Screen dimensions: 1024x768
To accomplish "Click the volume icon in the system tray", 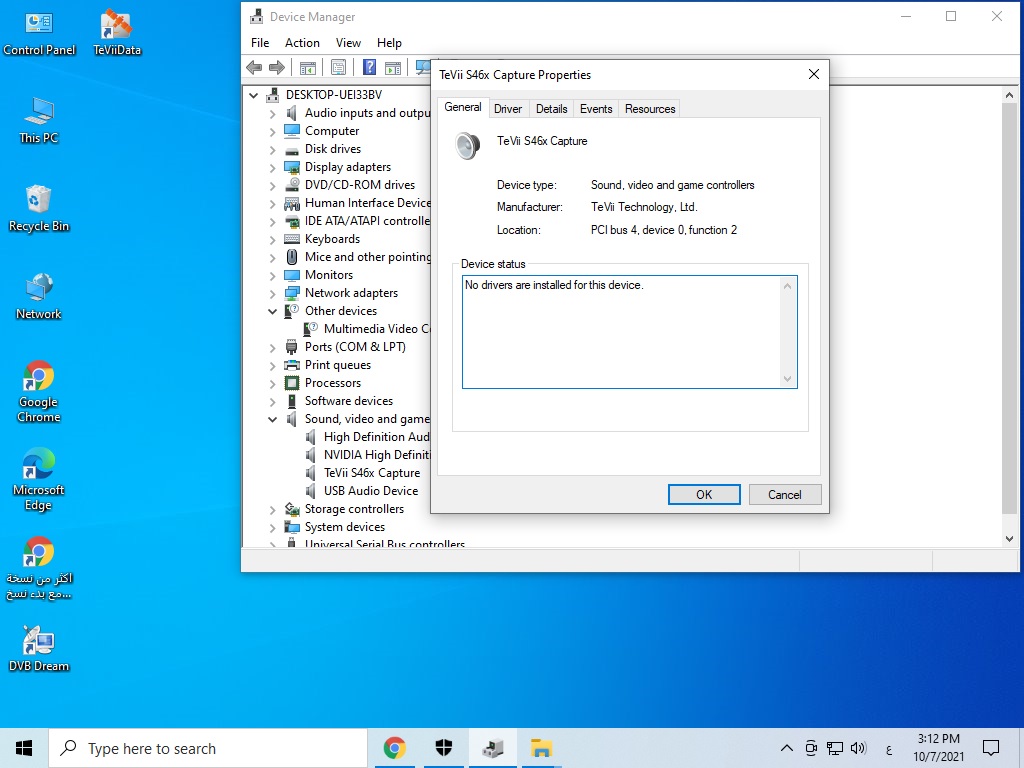I will pos(858,748).
